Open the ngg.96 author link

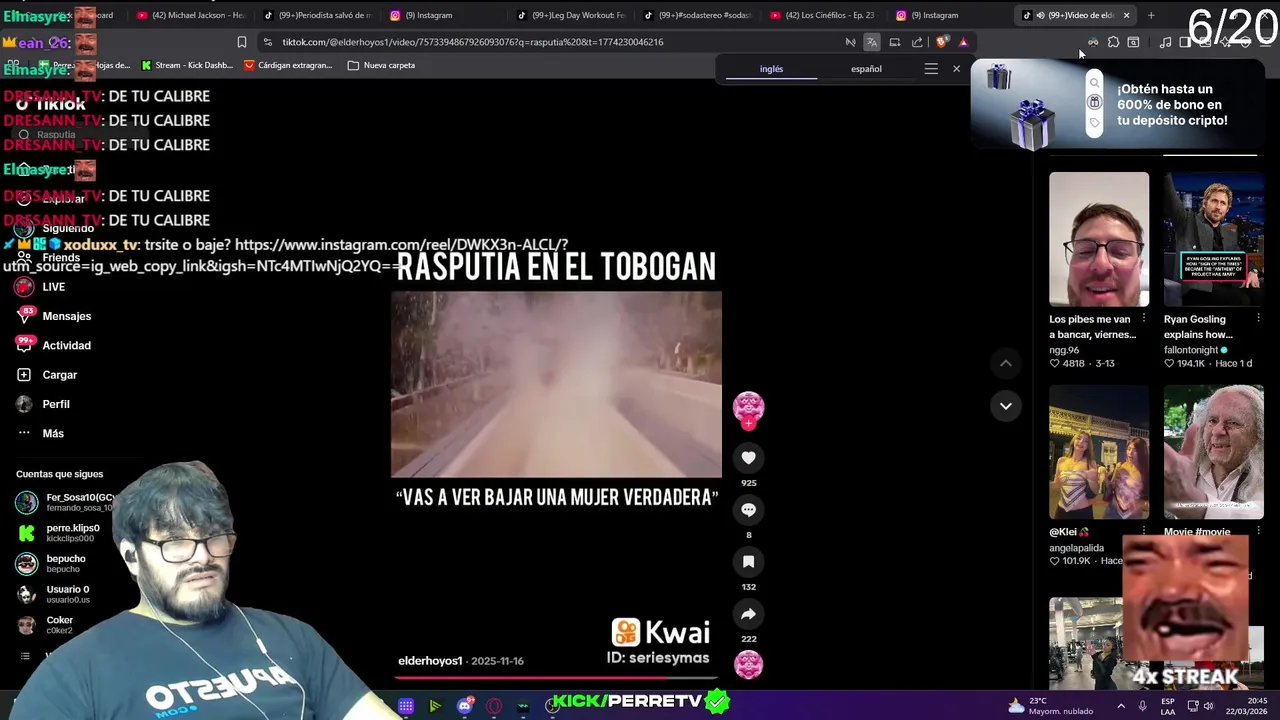tap(1064, 350)
